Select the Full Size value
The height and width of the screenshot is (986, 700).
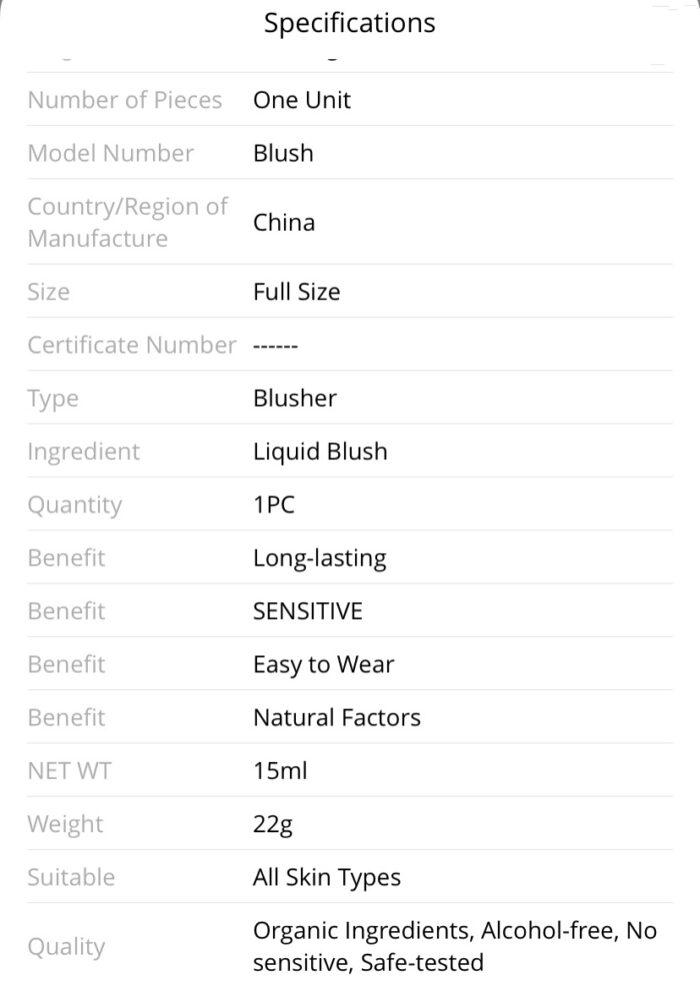tap(297, 292)
